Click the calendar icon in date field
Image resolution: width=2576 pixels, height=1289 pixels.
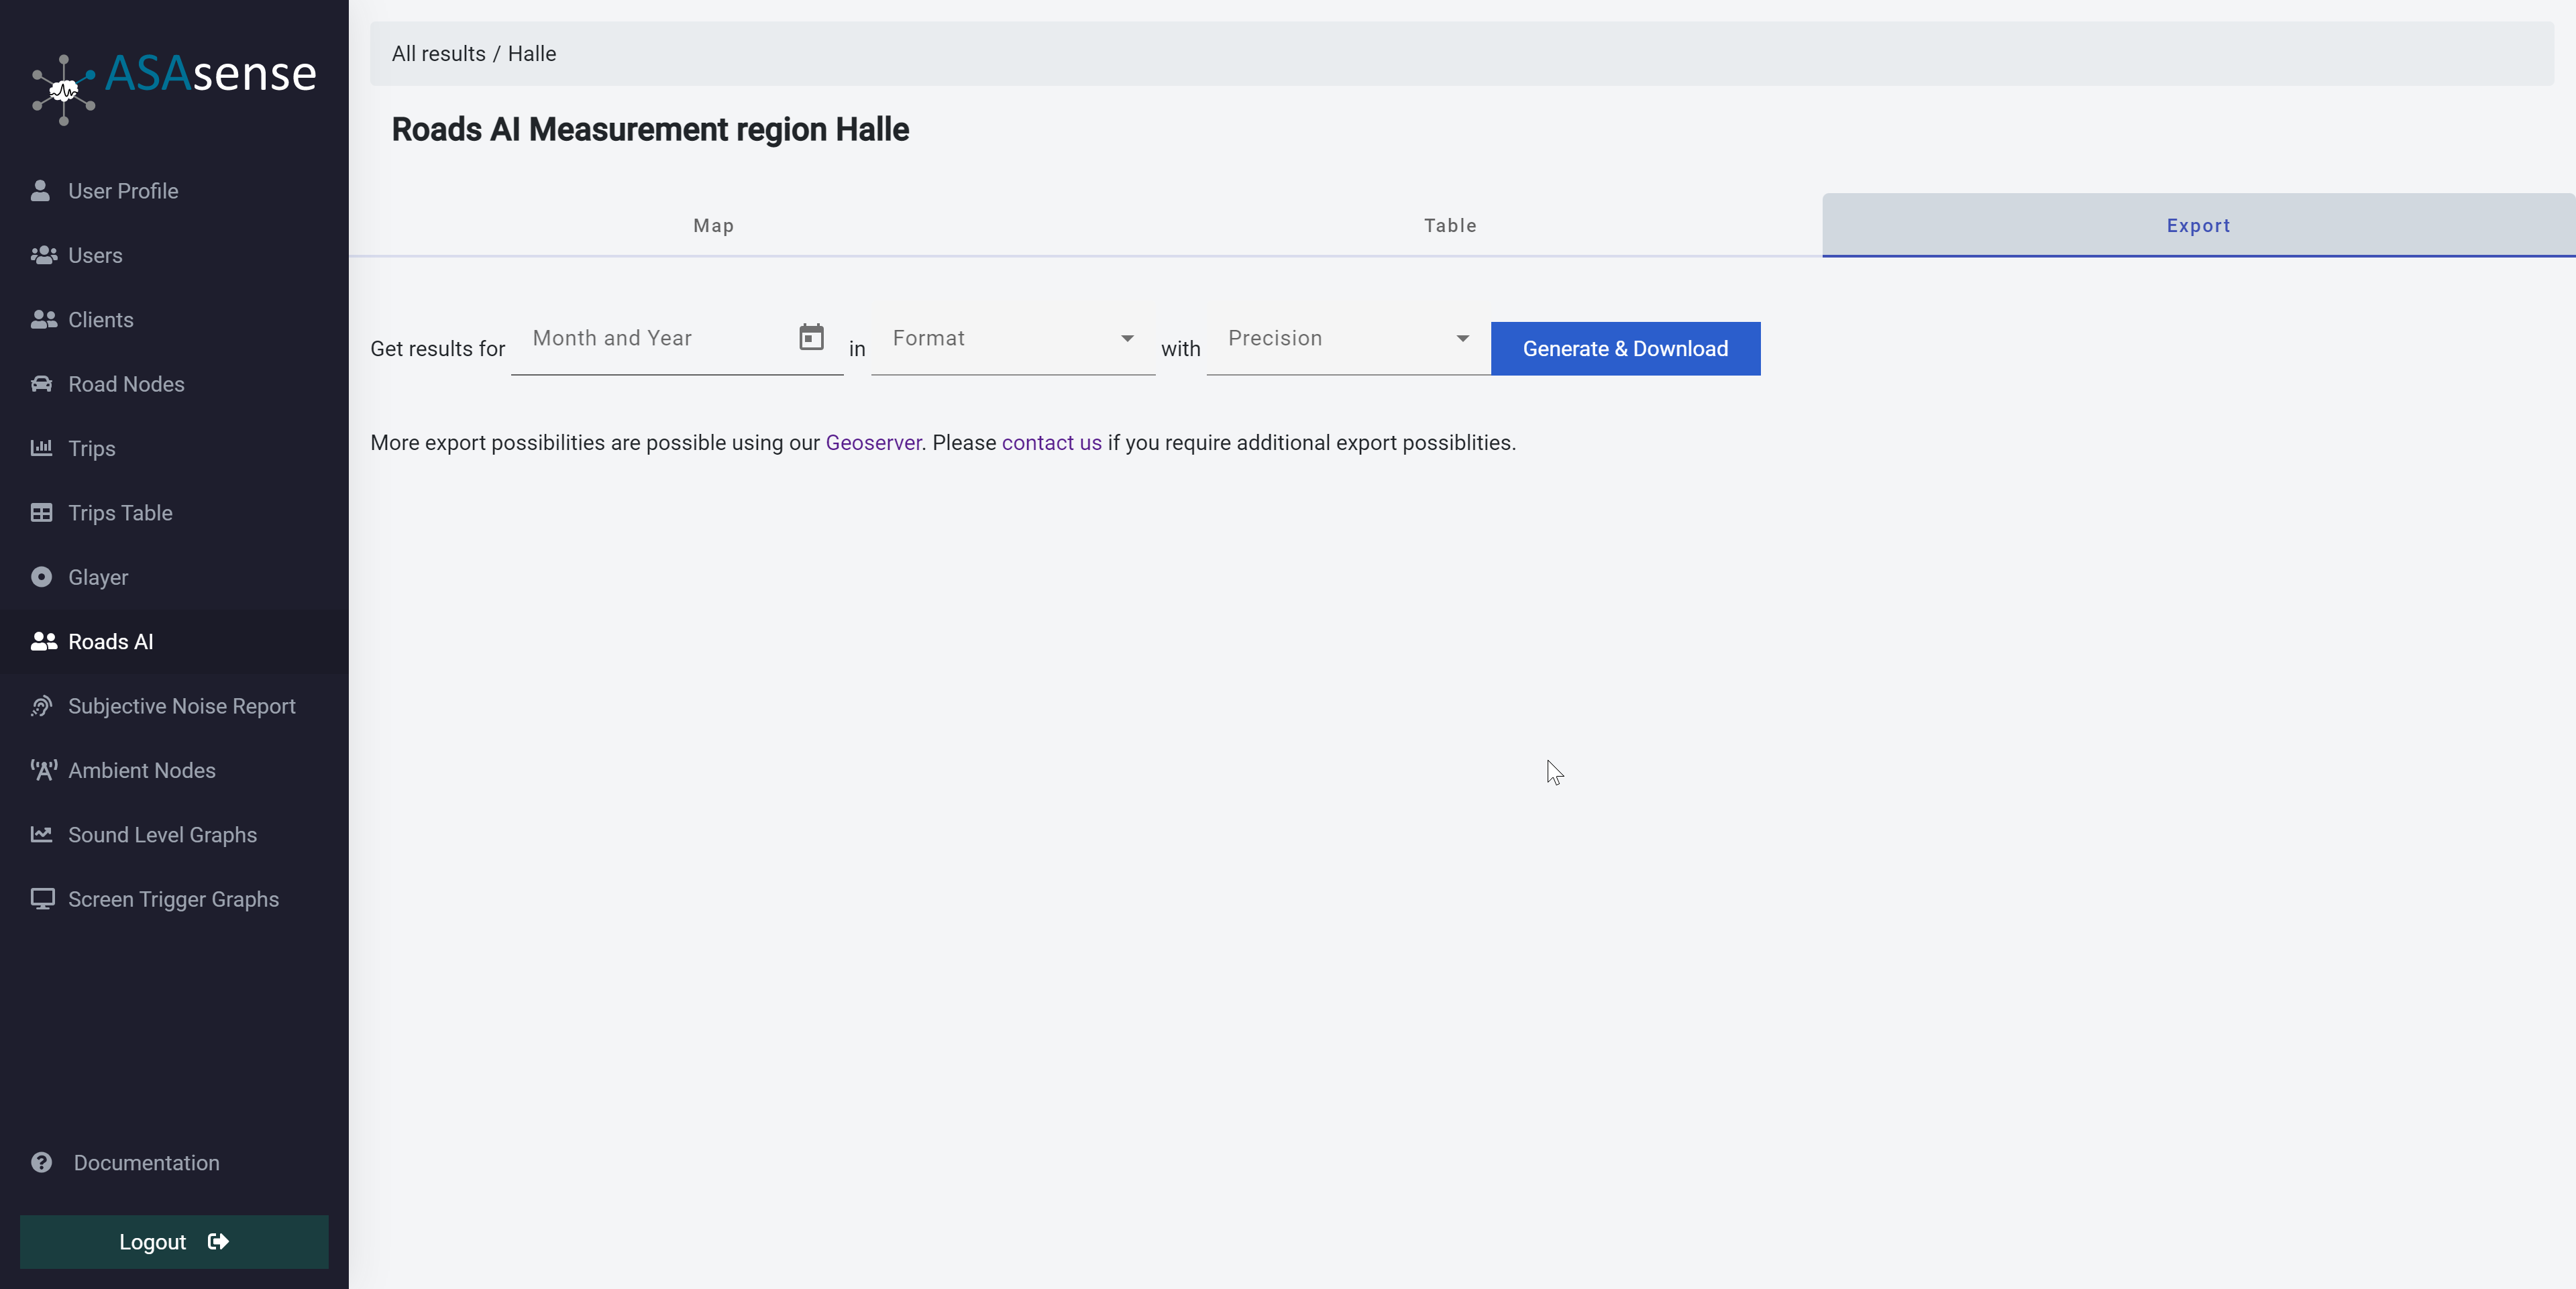point(811,337)
